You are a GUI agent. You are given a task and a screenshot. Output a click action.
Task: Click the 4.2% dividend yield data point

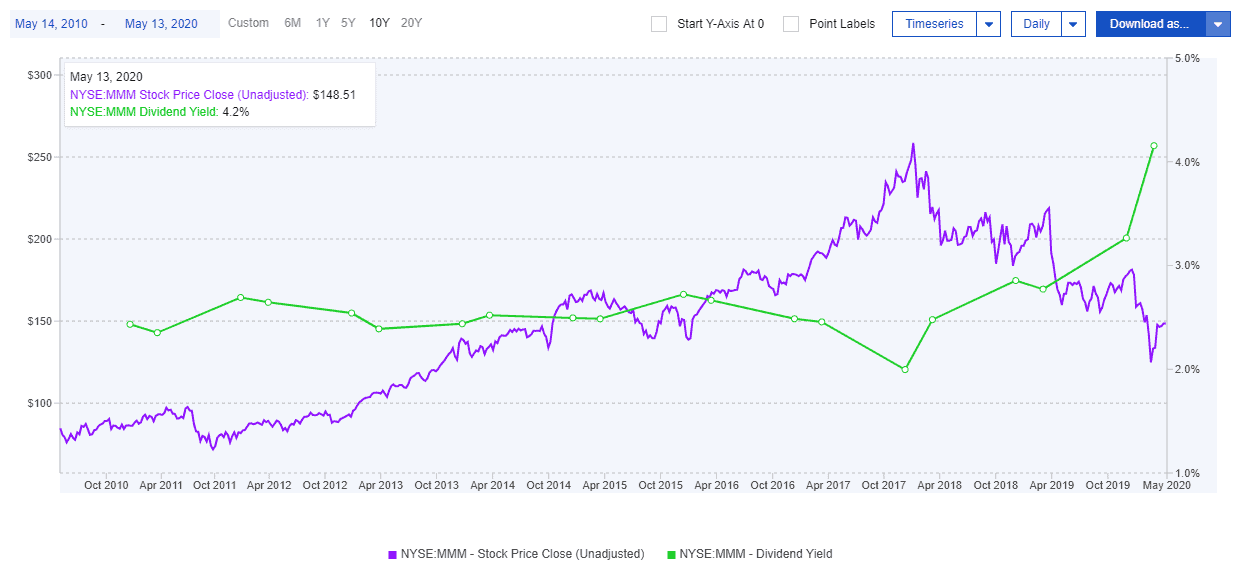pyautogui.click(x=1154, y=146)
